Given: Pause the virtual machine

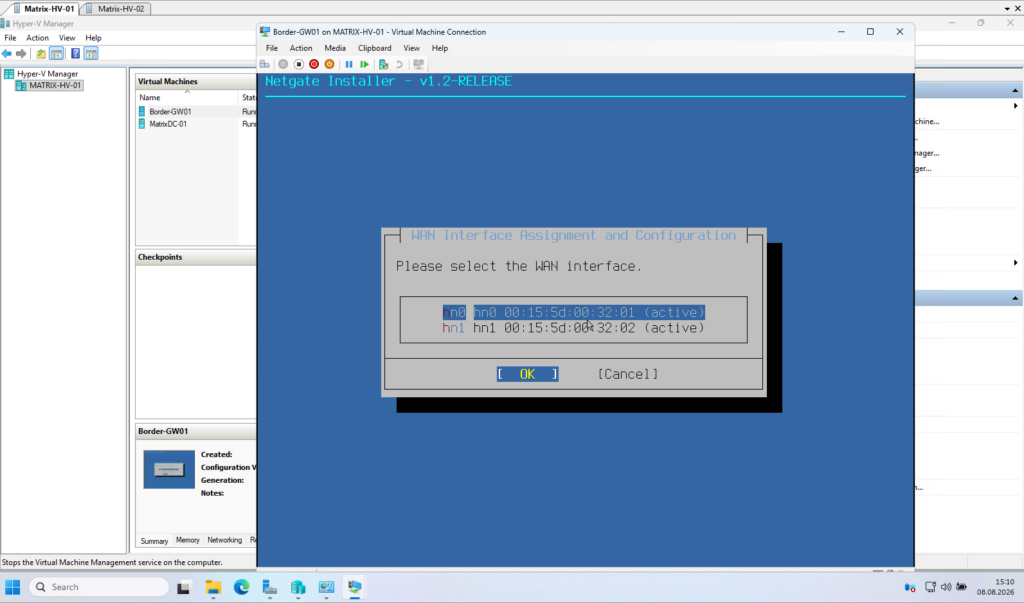Looking at the screenshot, I should coord(349,64).
